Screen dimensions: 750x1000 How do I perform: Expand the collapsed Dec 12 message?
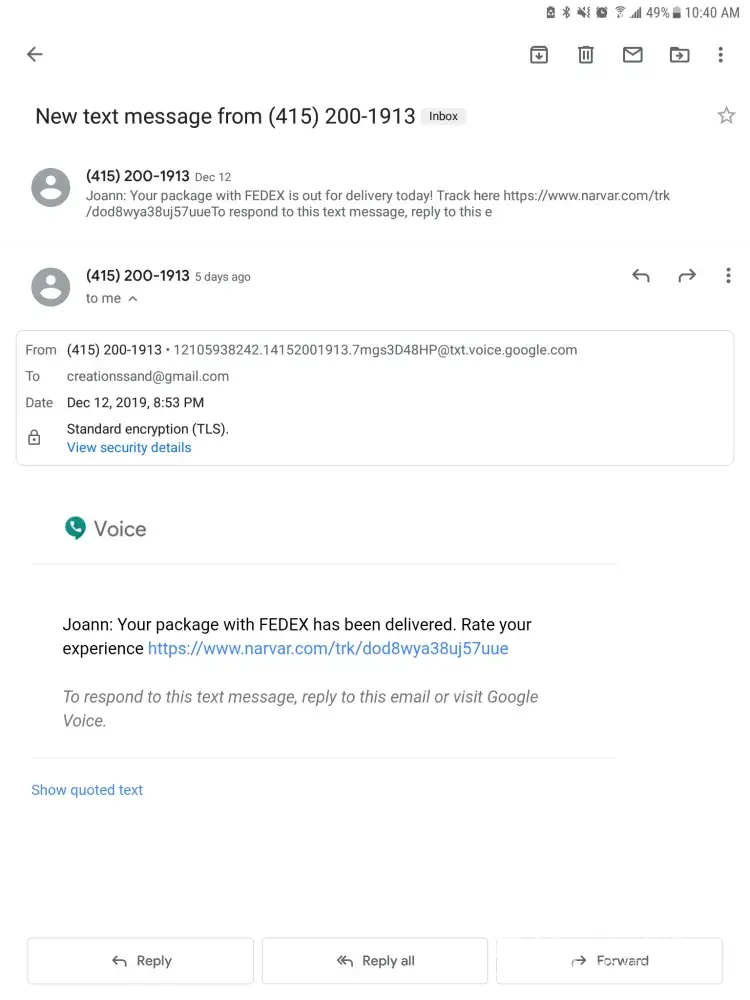click(380, 194)
